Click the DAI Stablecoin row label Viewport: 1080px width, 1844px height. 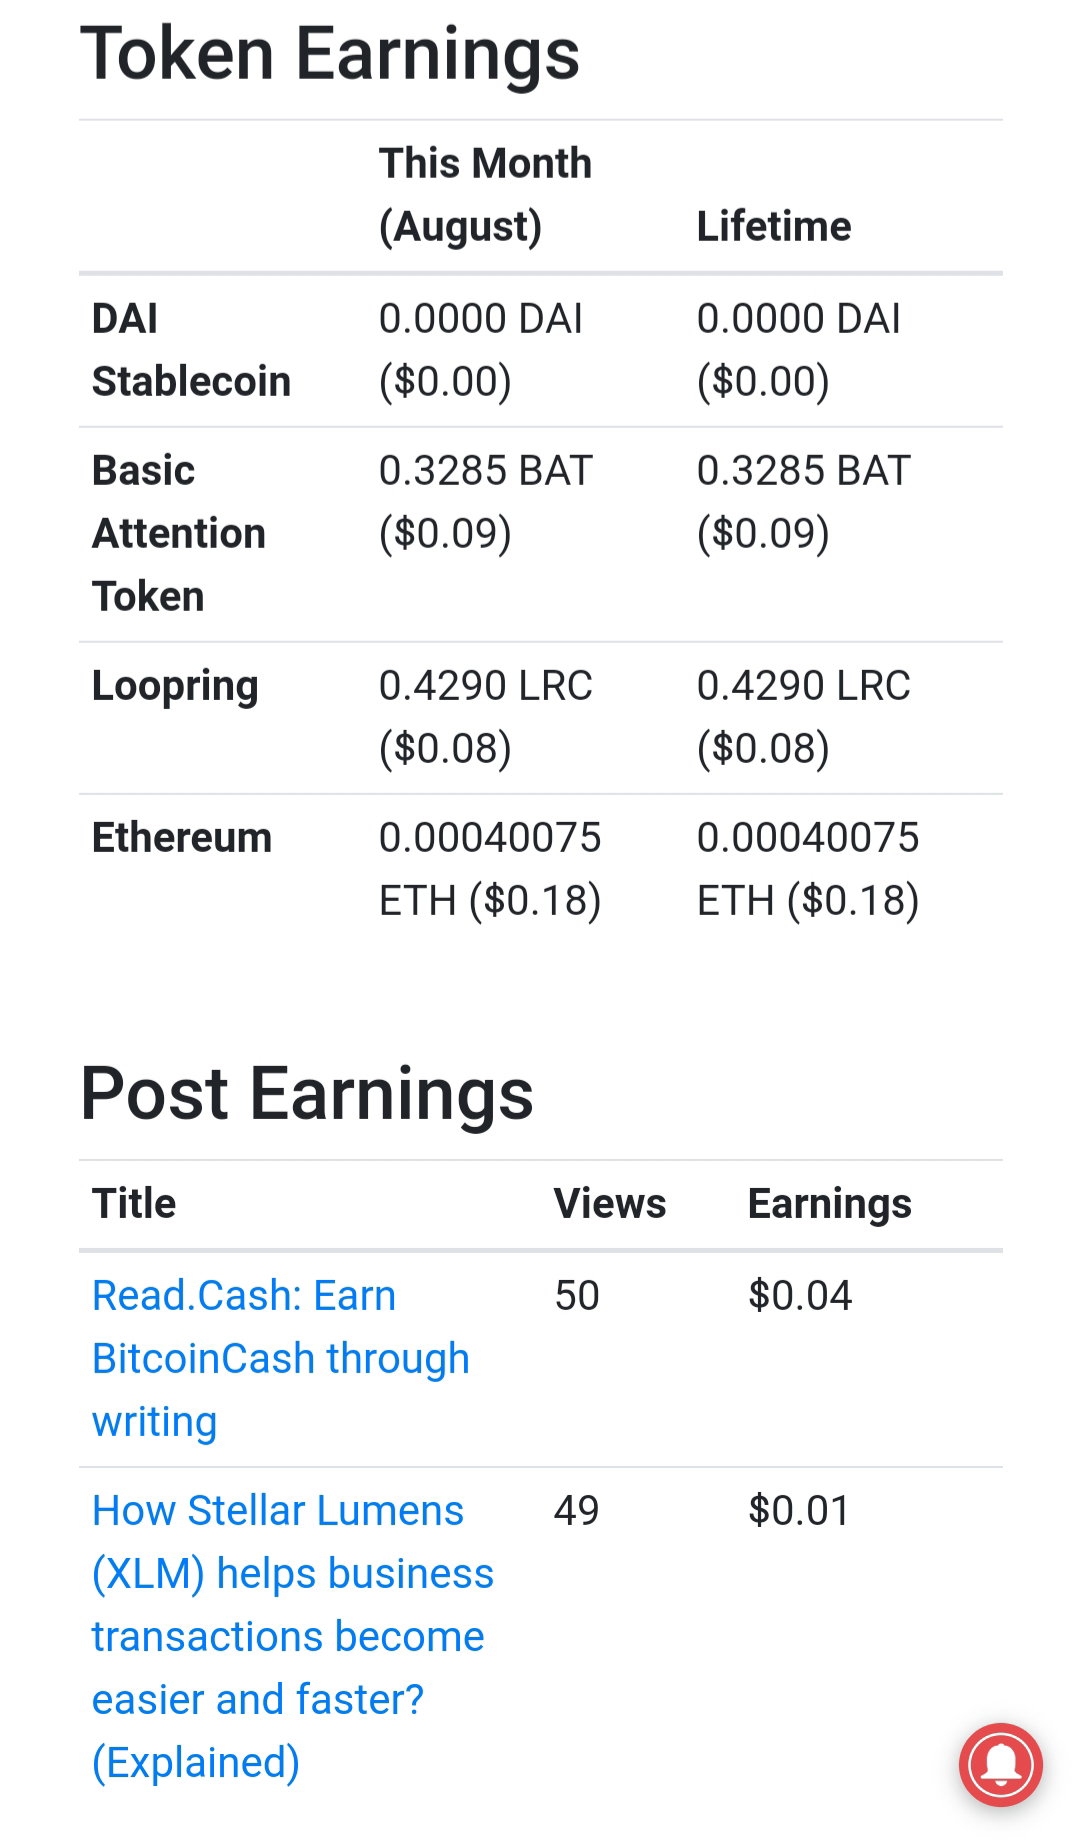pyautogui.click(x=191, y=350)
